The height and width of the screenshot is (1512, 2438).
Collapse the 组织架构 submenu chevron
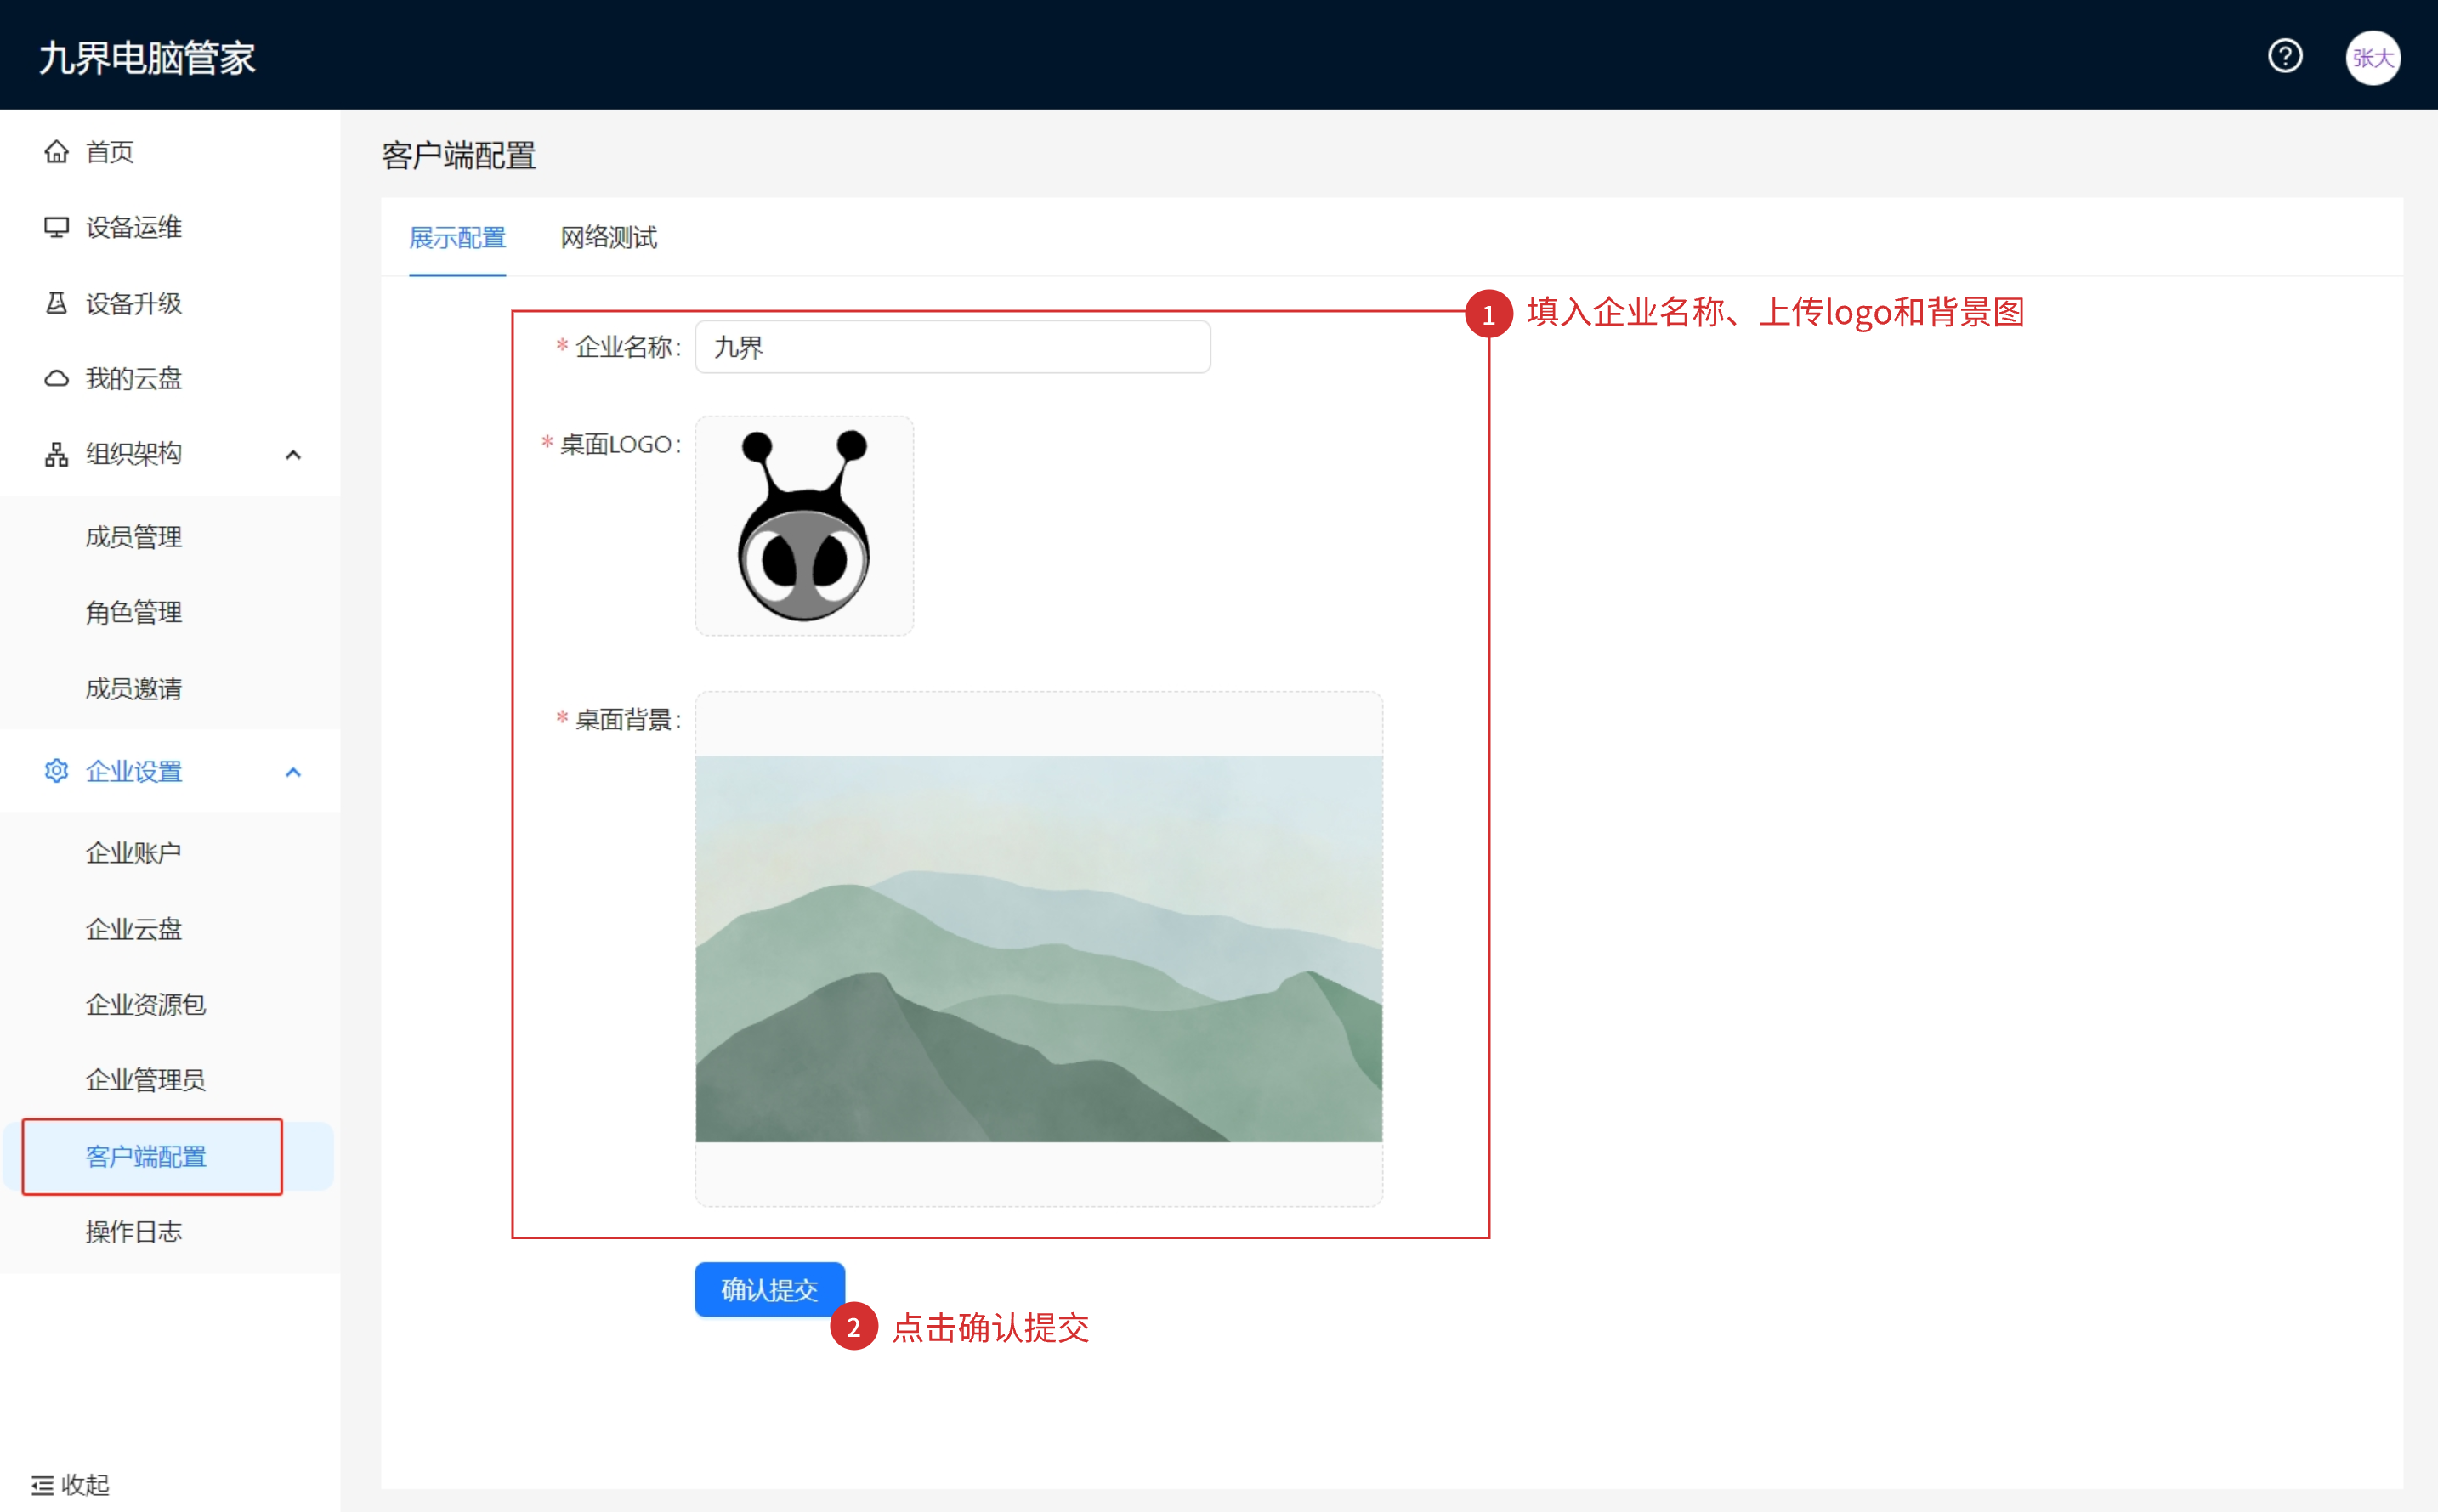point(293,455)
